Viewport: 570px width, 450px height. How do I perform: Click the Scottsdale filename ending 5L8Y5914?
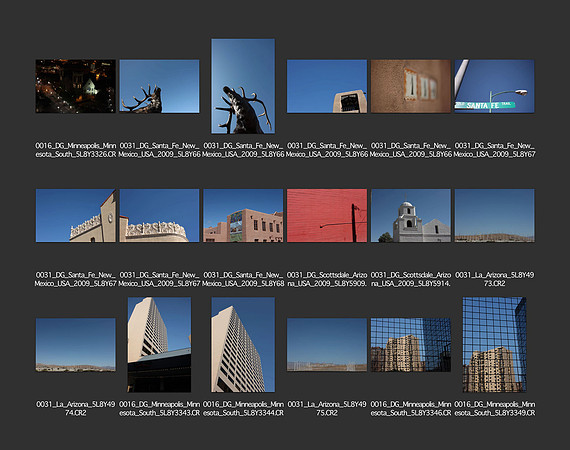(x=411, y=279)
